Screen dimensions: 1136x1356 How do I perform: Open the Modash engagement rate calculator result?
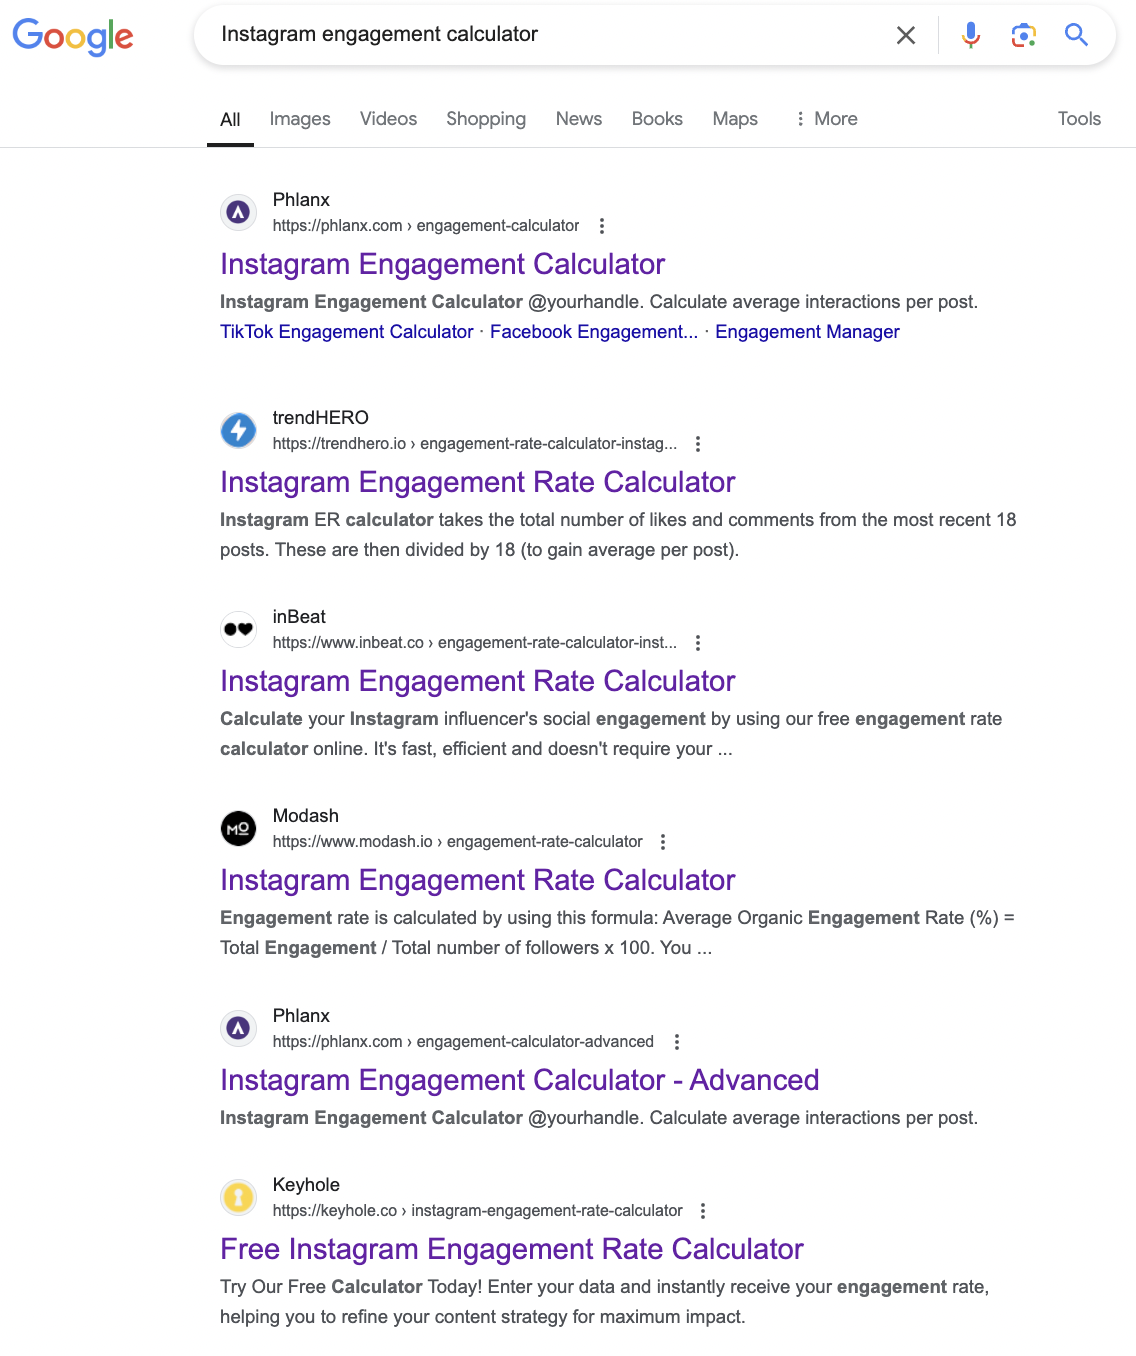point(477,880)
